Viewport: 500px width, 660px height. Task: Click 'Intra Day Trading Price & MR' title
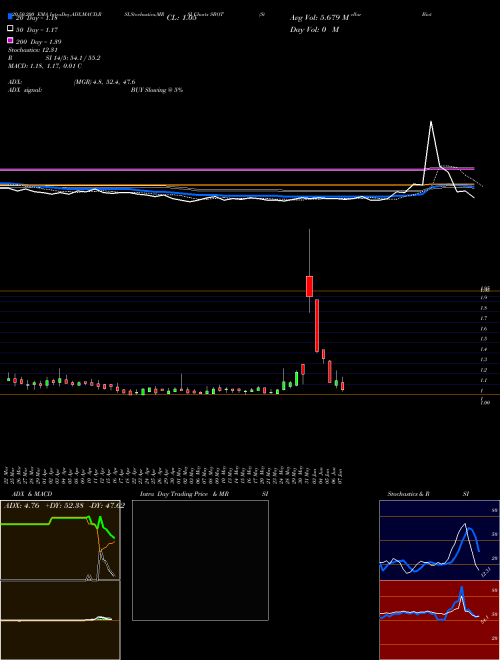[184, 494]
